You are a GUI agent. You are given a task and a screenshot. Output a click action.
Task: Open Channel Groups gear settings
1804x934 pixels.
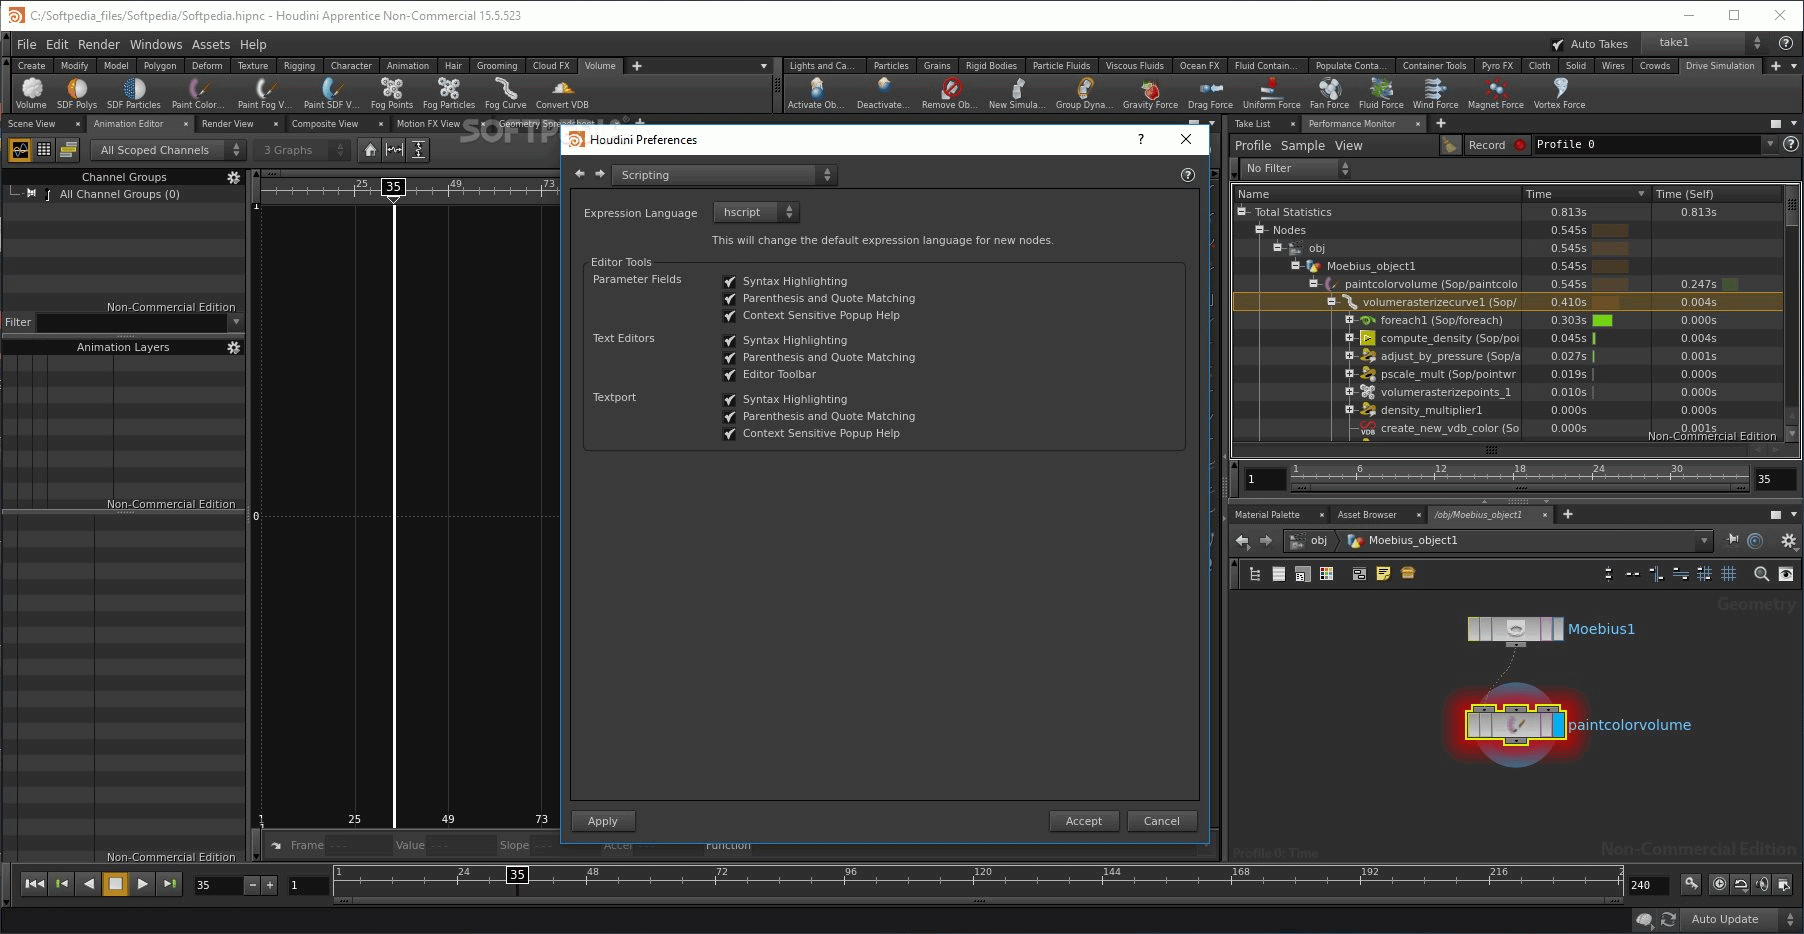pyautogui.click(x=233, y=177)
